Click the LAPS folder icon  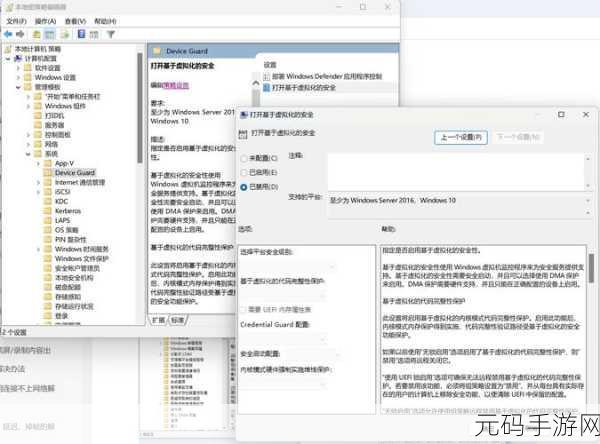pyautogui.click(x=47, y=220)
